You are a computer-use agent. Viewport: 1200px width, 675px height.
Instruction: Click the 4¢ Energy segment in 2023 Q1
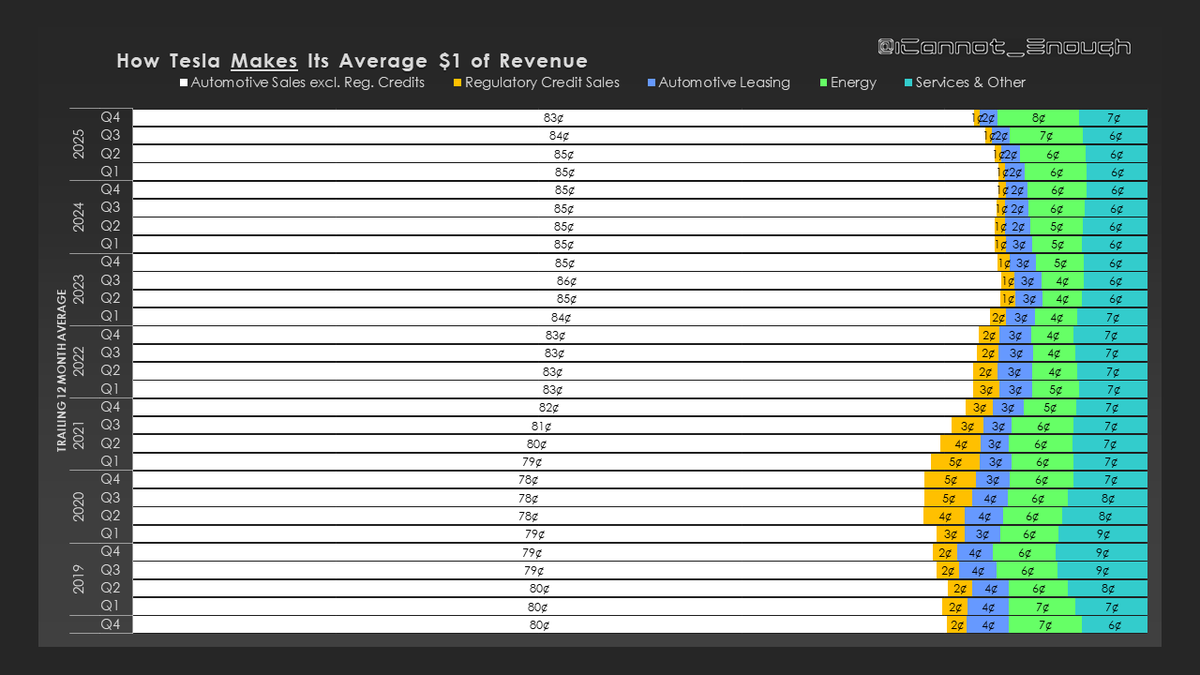click(x=1055, y=317)
